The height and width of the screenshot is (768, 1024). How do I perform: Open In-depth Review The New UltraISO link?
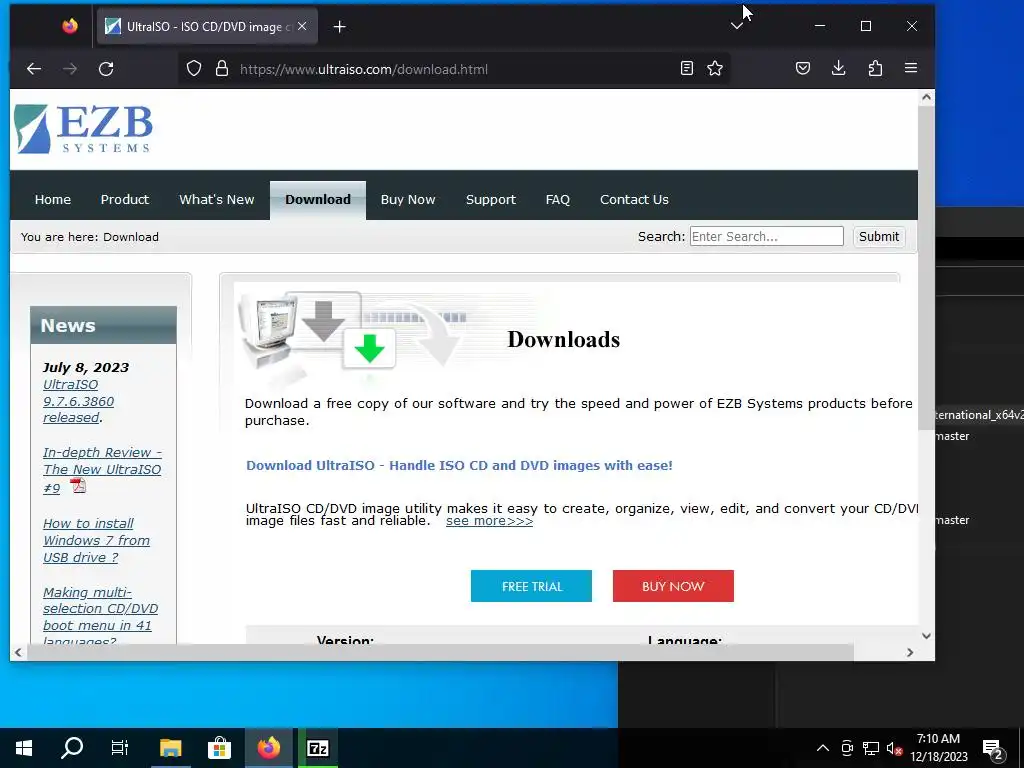click(102, 470)
